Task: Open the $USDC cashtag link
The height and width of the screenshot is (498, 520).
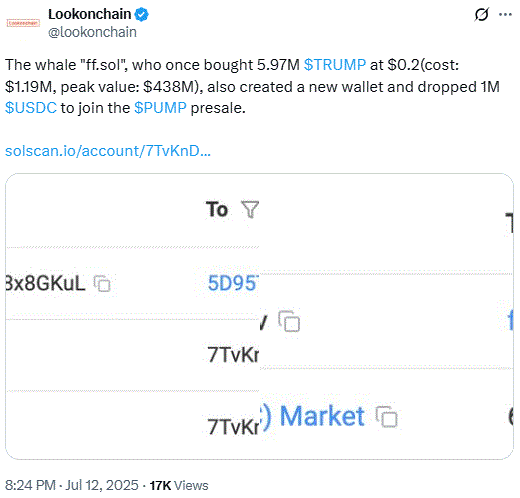Action: pos(31,108)
